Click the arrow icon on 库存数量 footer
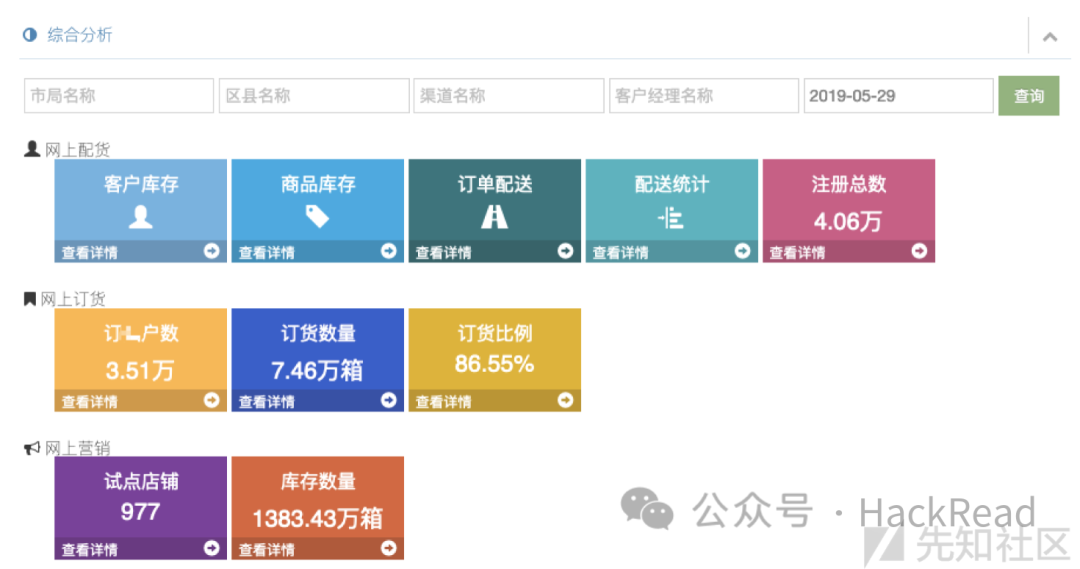Image resolution: width=1080 pixels, height=569 pixels. click(388, 548)
